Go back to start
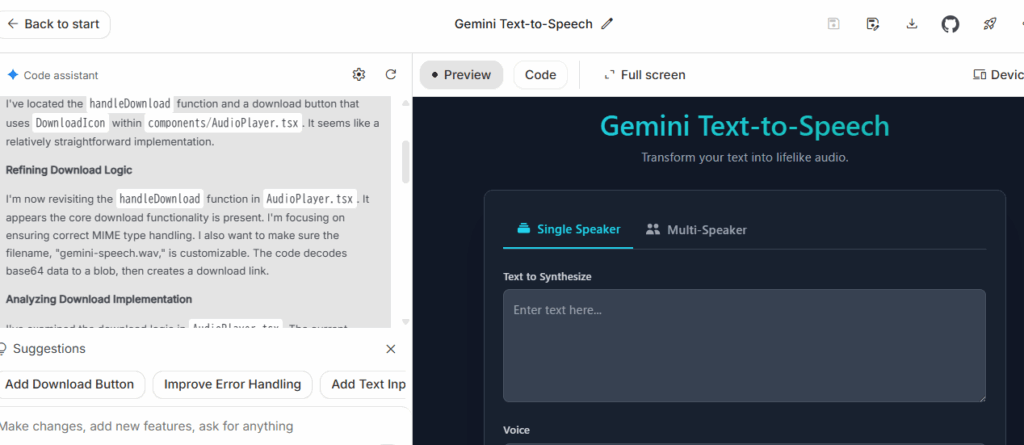The width and height of the screenshot is (1024, 445). click(x=54, y=24)
